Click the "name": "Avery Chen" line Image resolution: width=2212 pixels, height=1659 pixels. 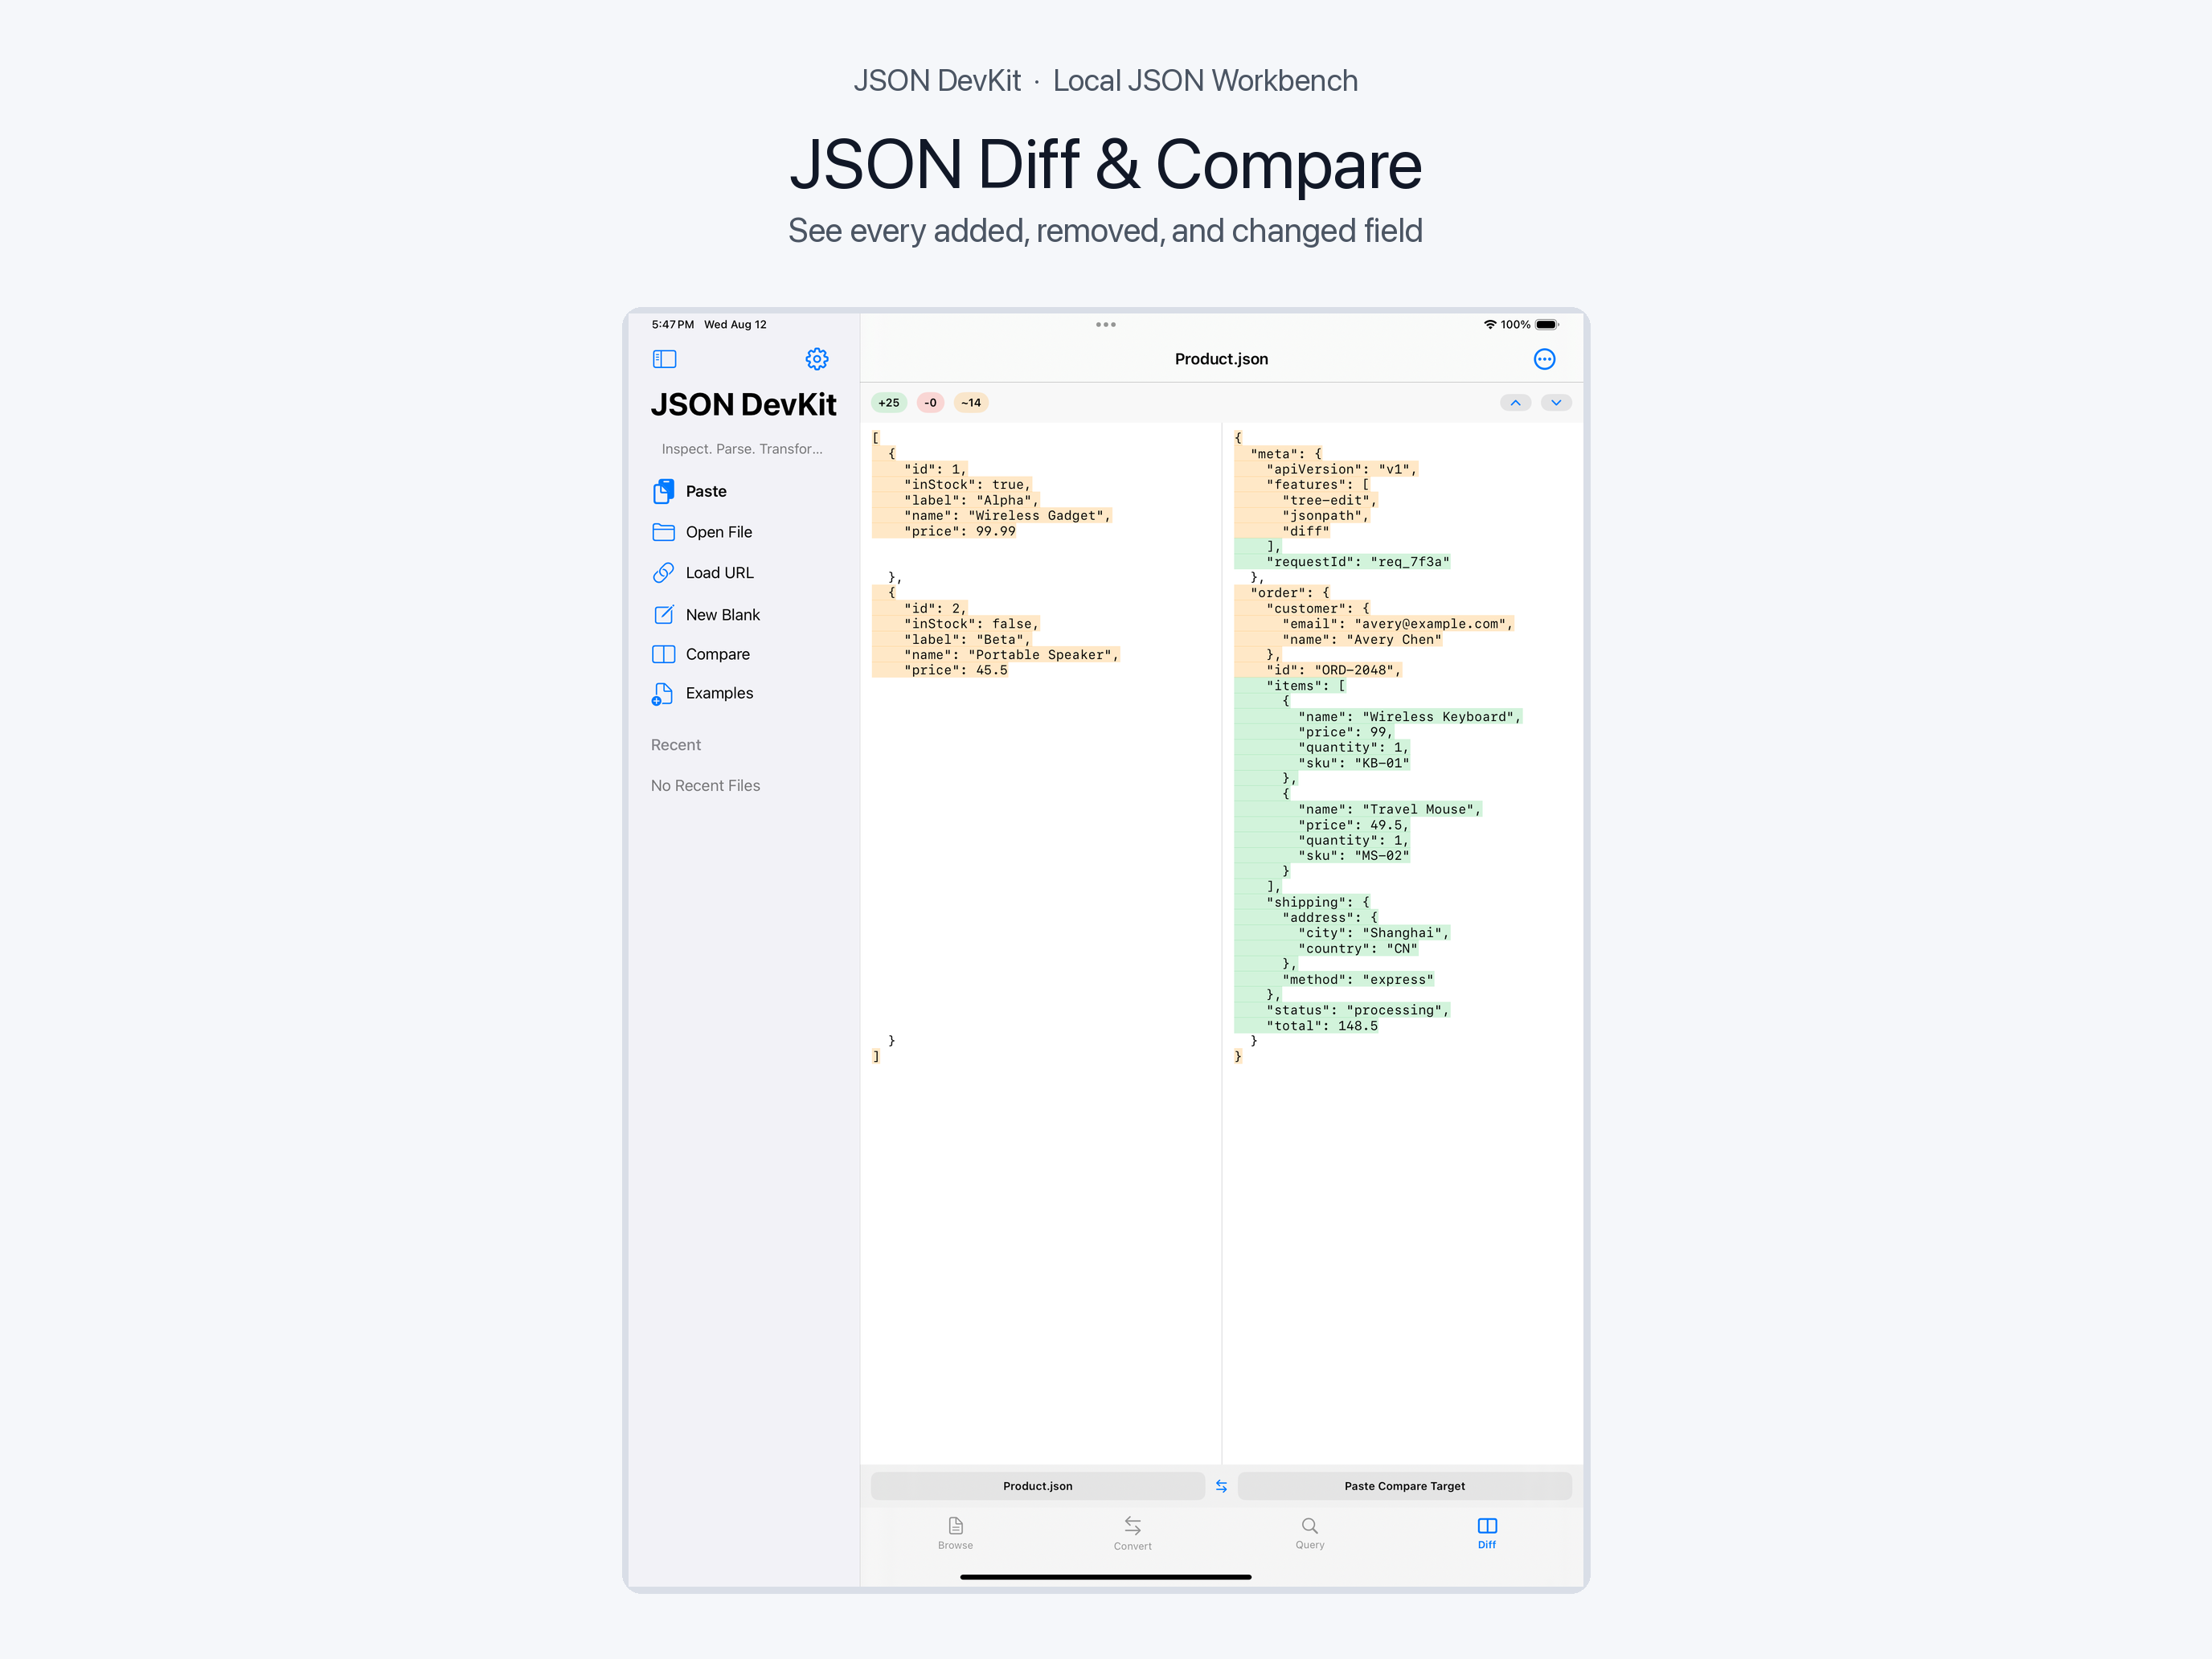pos(1361,639)
